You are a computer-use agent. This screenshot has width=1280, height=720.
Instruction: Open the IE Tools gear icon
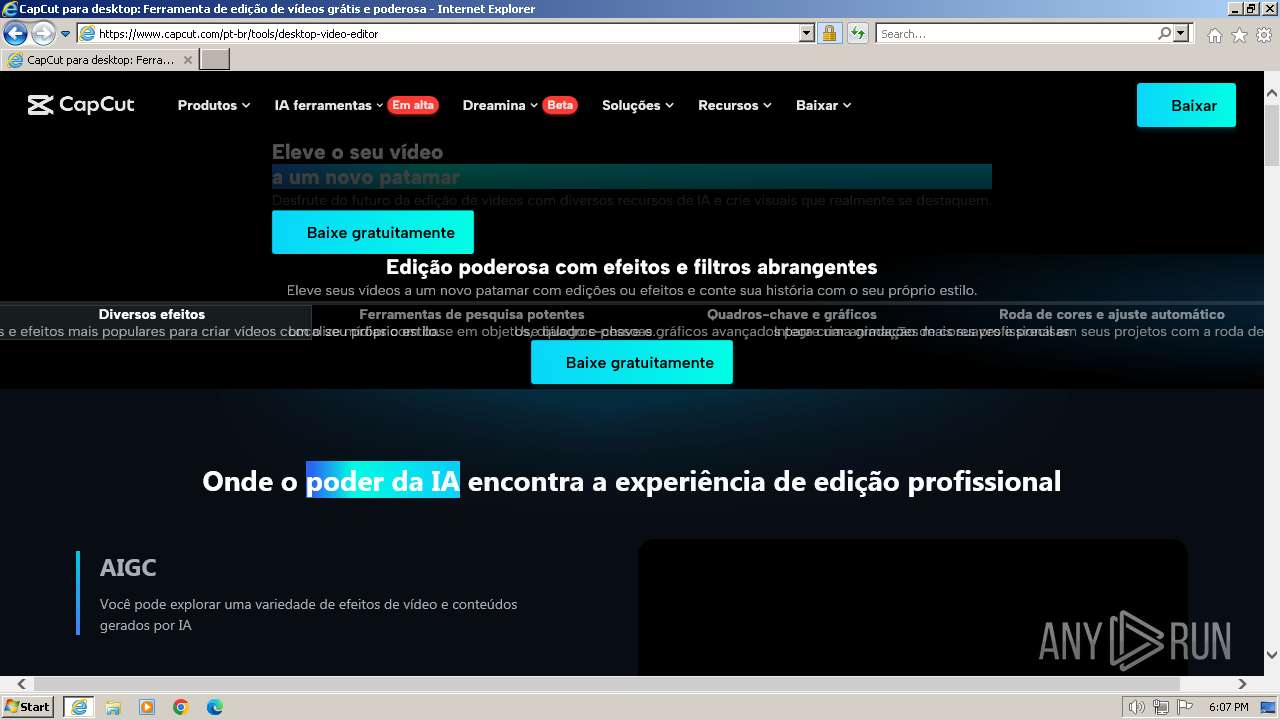1264,34
